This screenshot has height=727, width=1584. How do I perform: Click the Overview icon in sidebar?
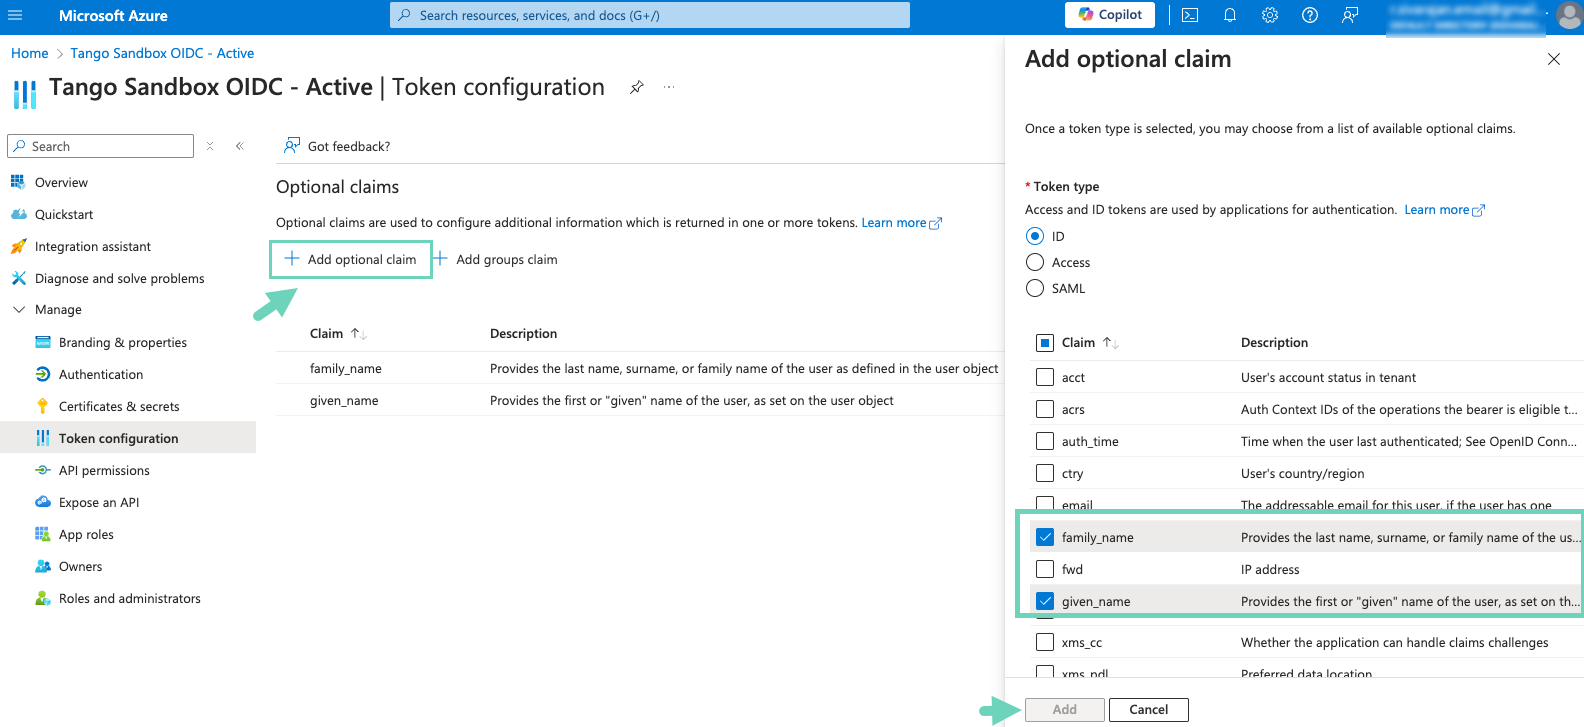coord(18,182)
